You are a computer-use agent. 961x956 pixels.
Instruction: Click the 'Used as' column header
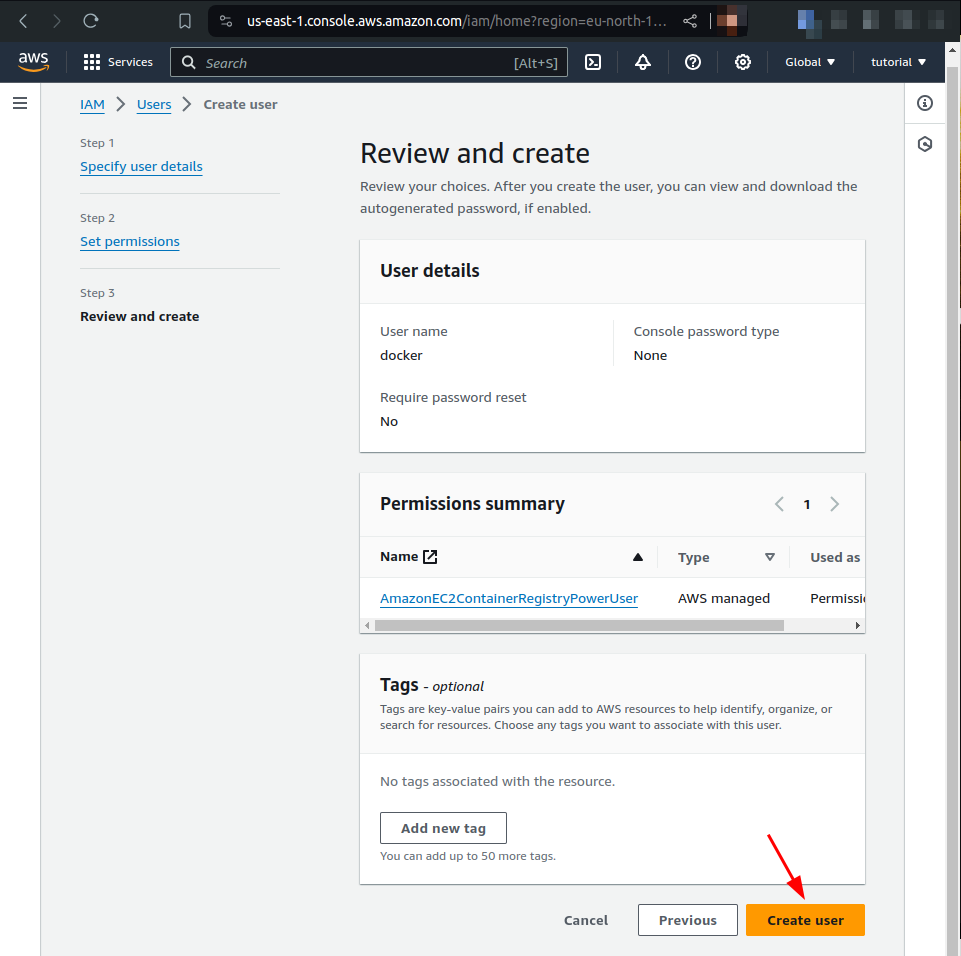pyautogui.click(x=835, y=557)
